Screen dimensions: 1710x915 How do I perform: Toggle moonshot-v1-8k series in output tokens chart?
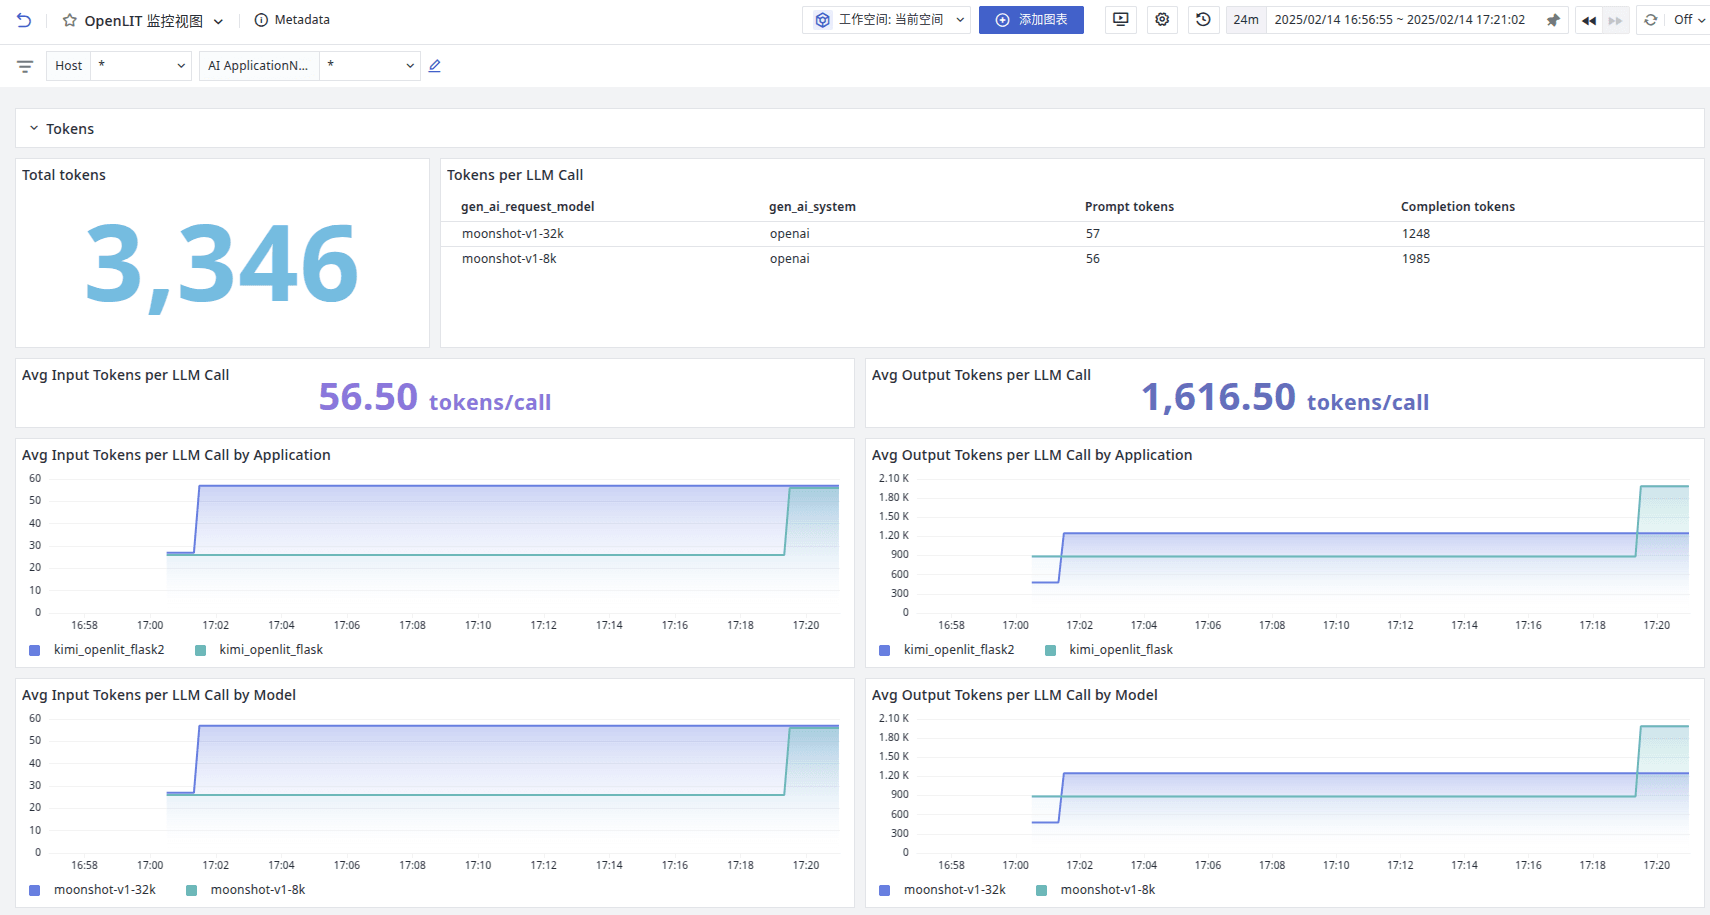(x=1107, y=890)
